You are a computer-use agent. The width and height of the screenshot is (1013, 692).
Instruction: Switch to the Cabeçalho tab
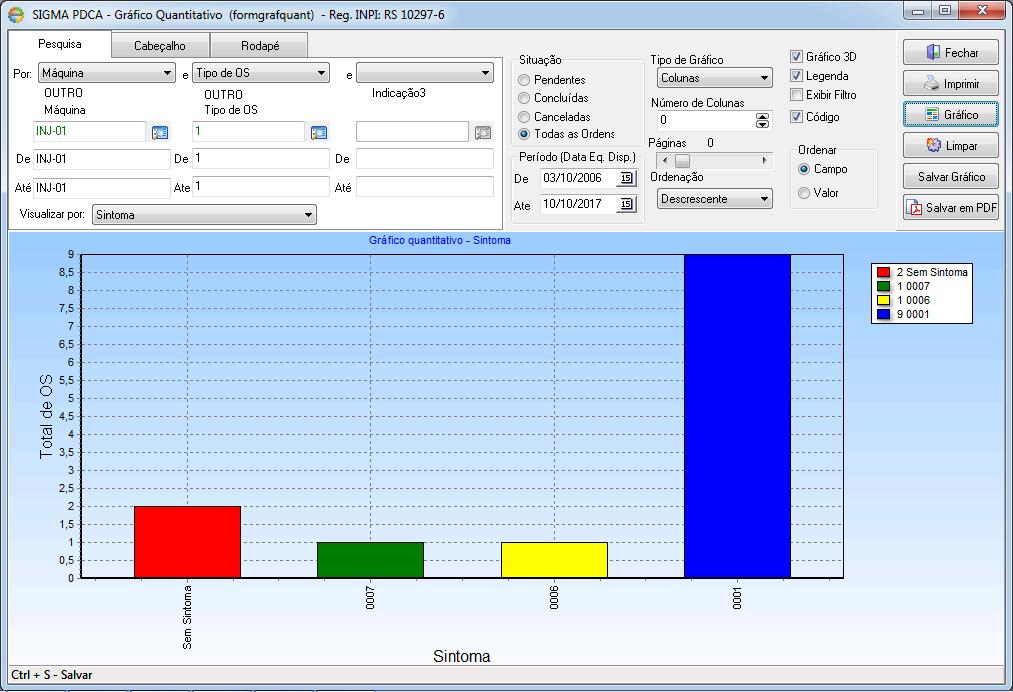click(x=160, y=46)
